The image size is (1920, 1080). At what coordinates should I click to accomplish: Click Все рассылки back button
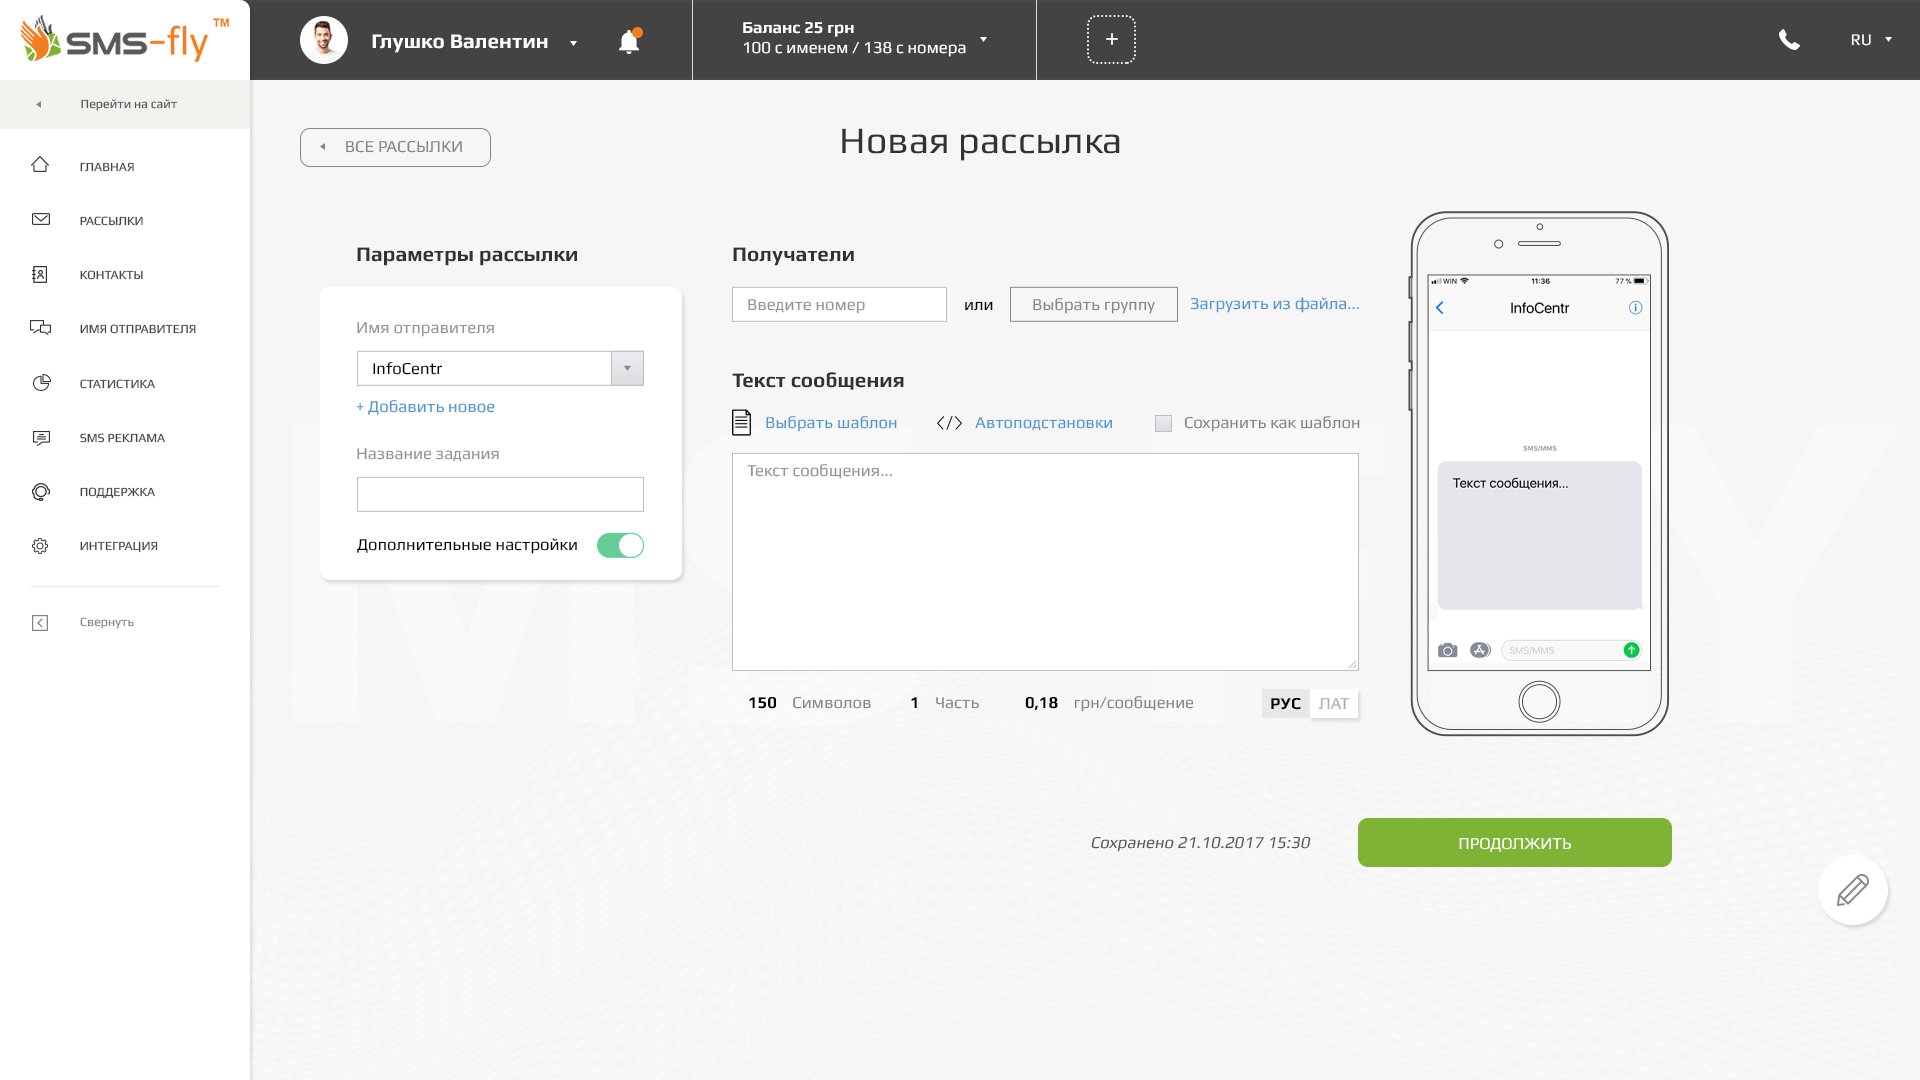(x=395, y=147)
